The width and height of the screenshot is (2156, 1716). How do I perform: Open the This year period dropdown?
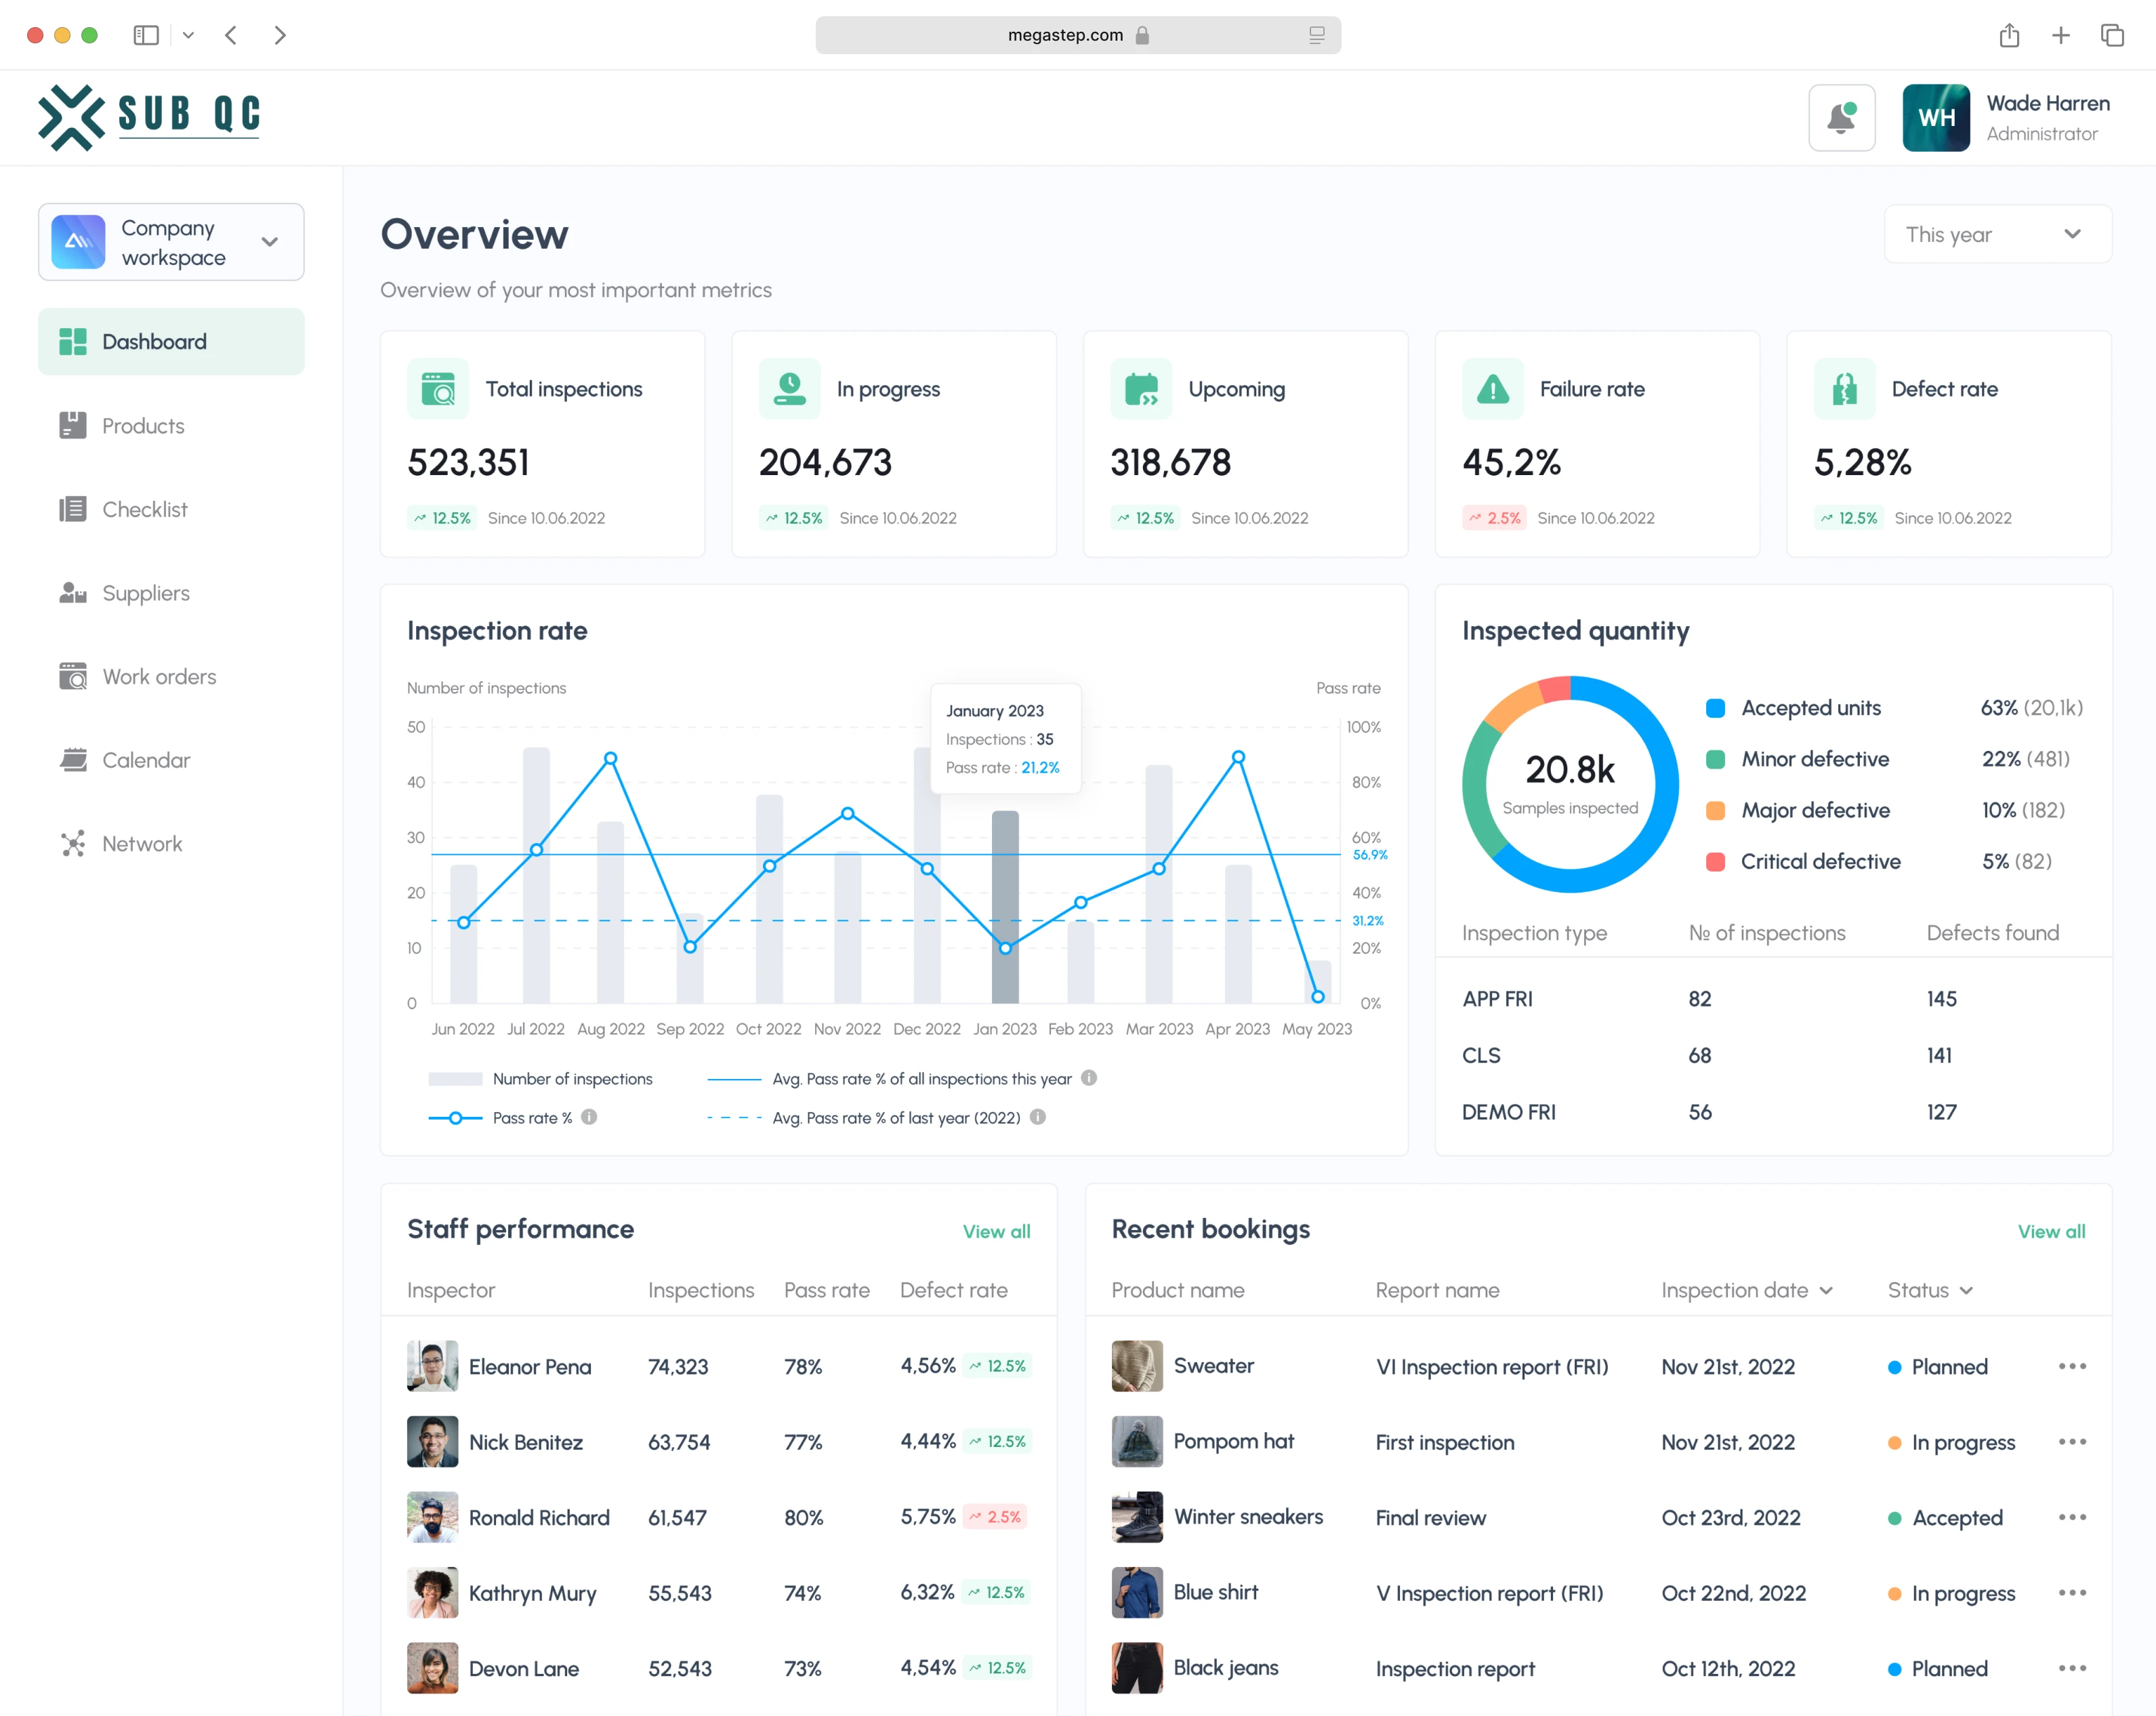point(1997,235)
